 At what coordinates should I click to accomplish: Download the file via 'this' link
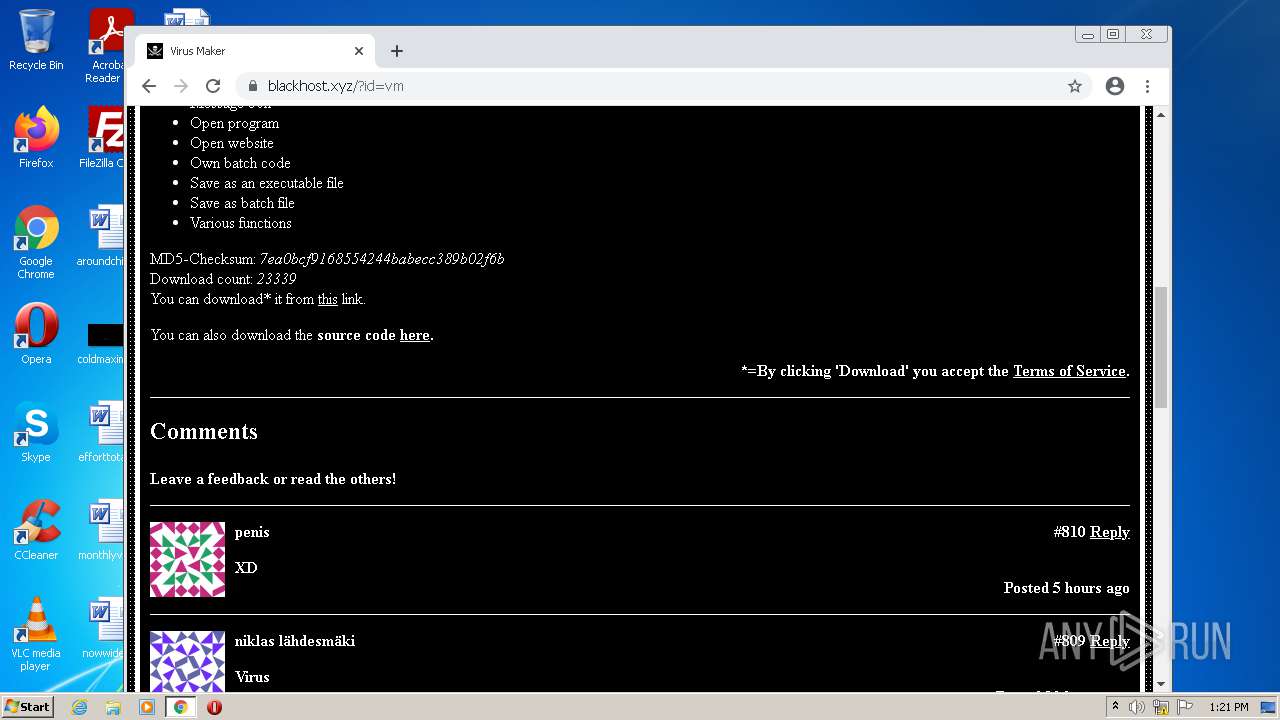click(327, 299)
